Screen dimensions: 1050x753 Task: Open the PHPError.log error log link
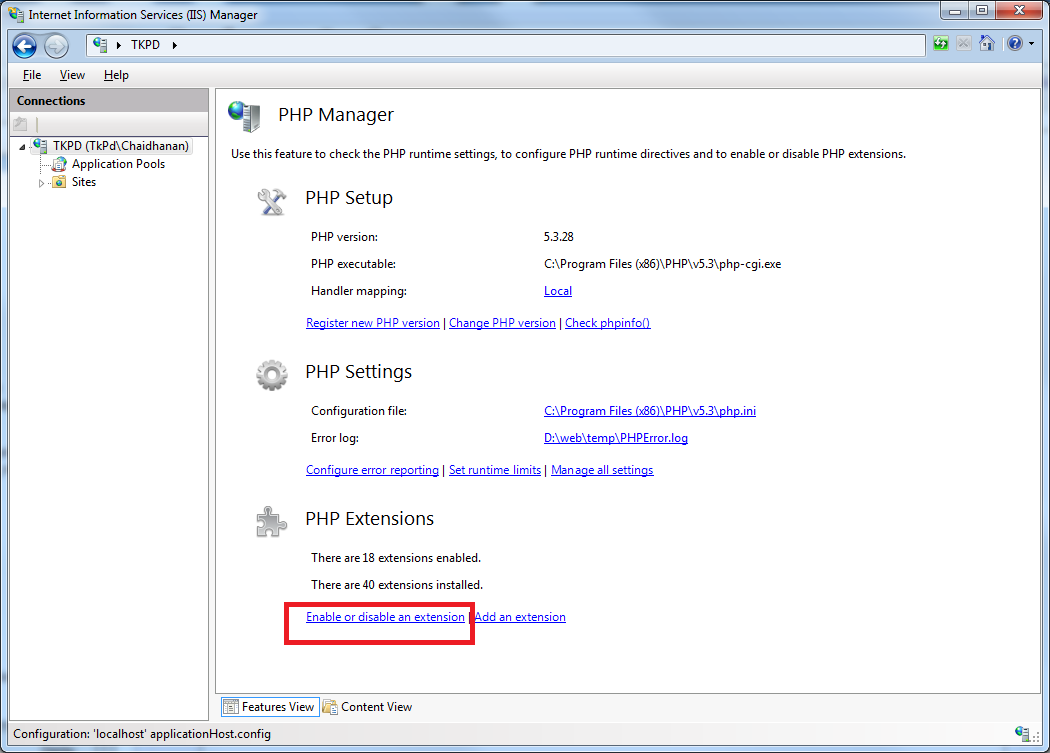(x=615, y=437)
